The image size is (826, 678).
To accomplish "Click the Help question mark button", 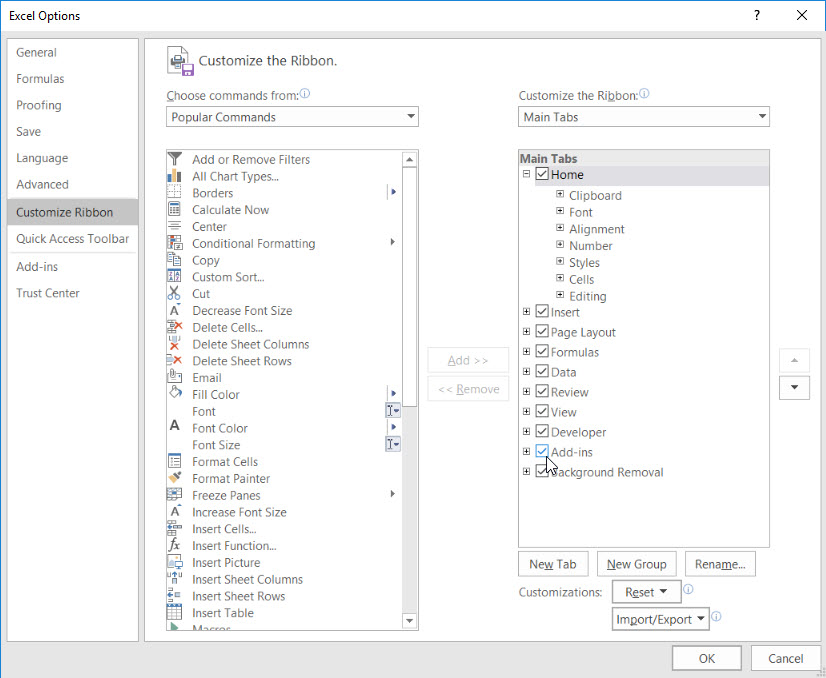I will coord(757,15).
